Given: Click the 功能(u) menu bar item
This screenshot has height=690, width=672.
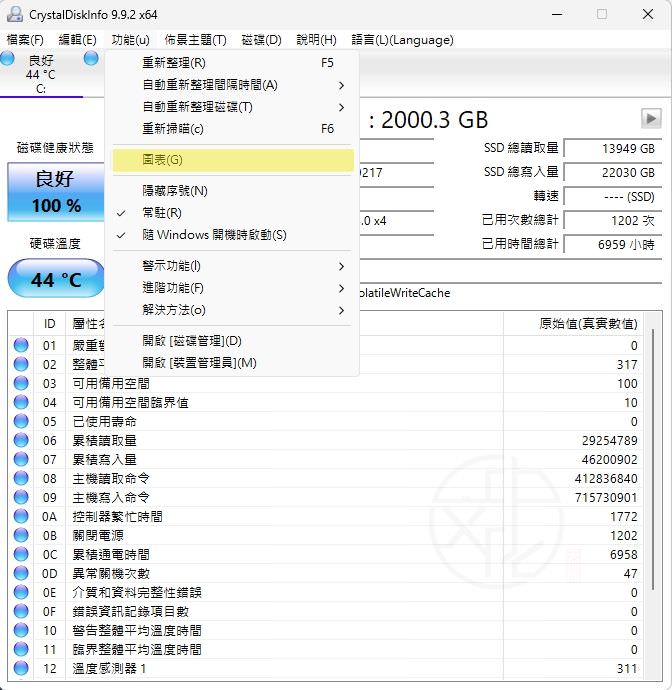Looking at the screenshot, I should [130, 40].
